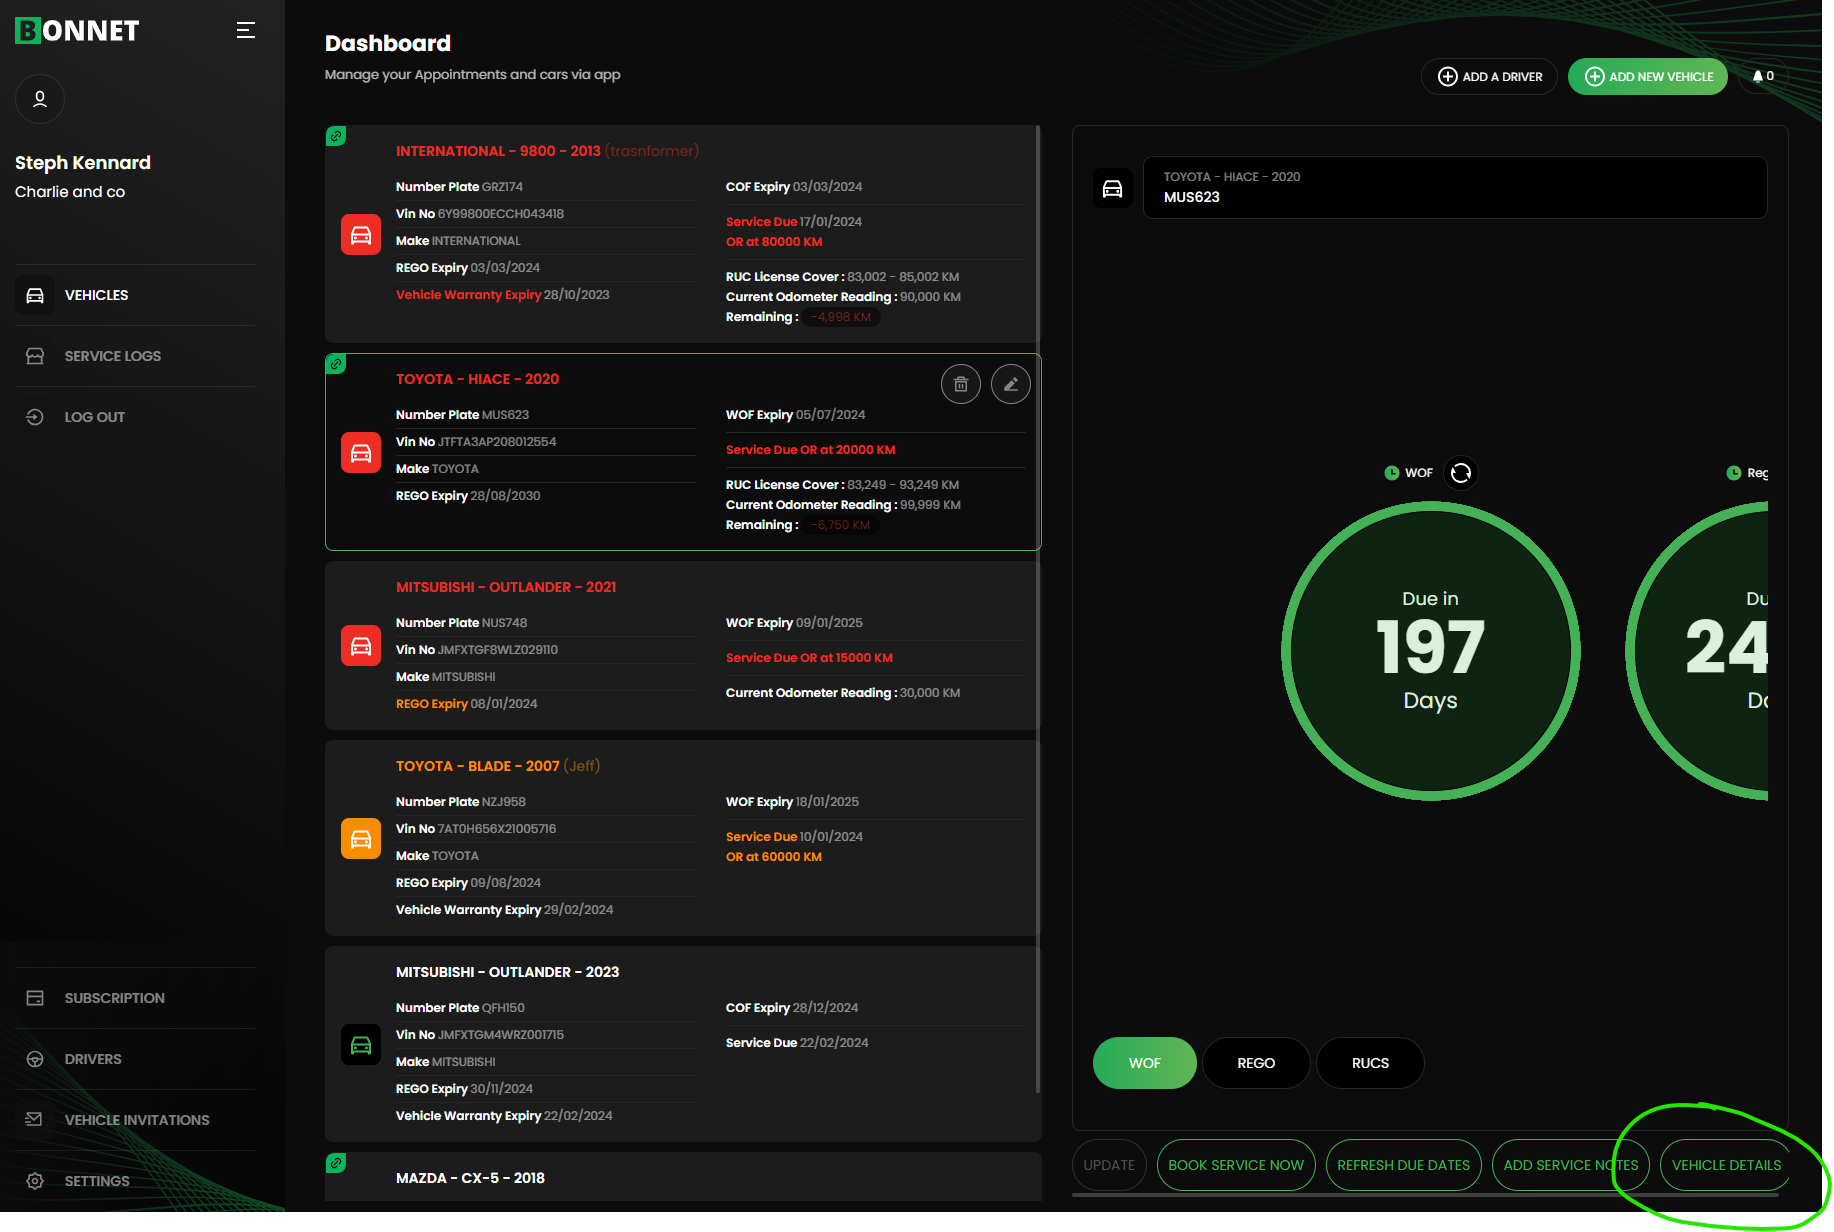Click Book Service Now
The height and width of the screenshot is (1232, 1834).
[1236, 1165]
